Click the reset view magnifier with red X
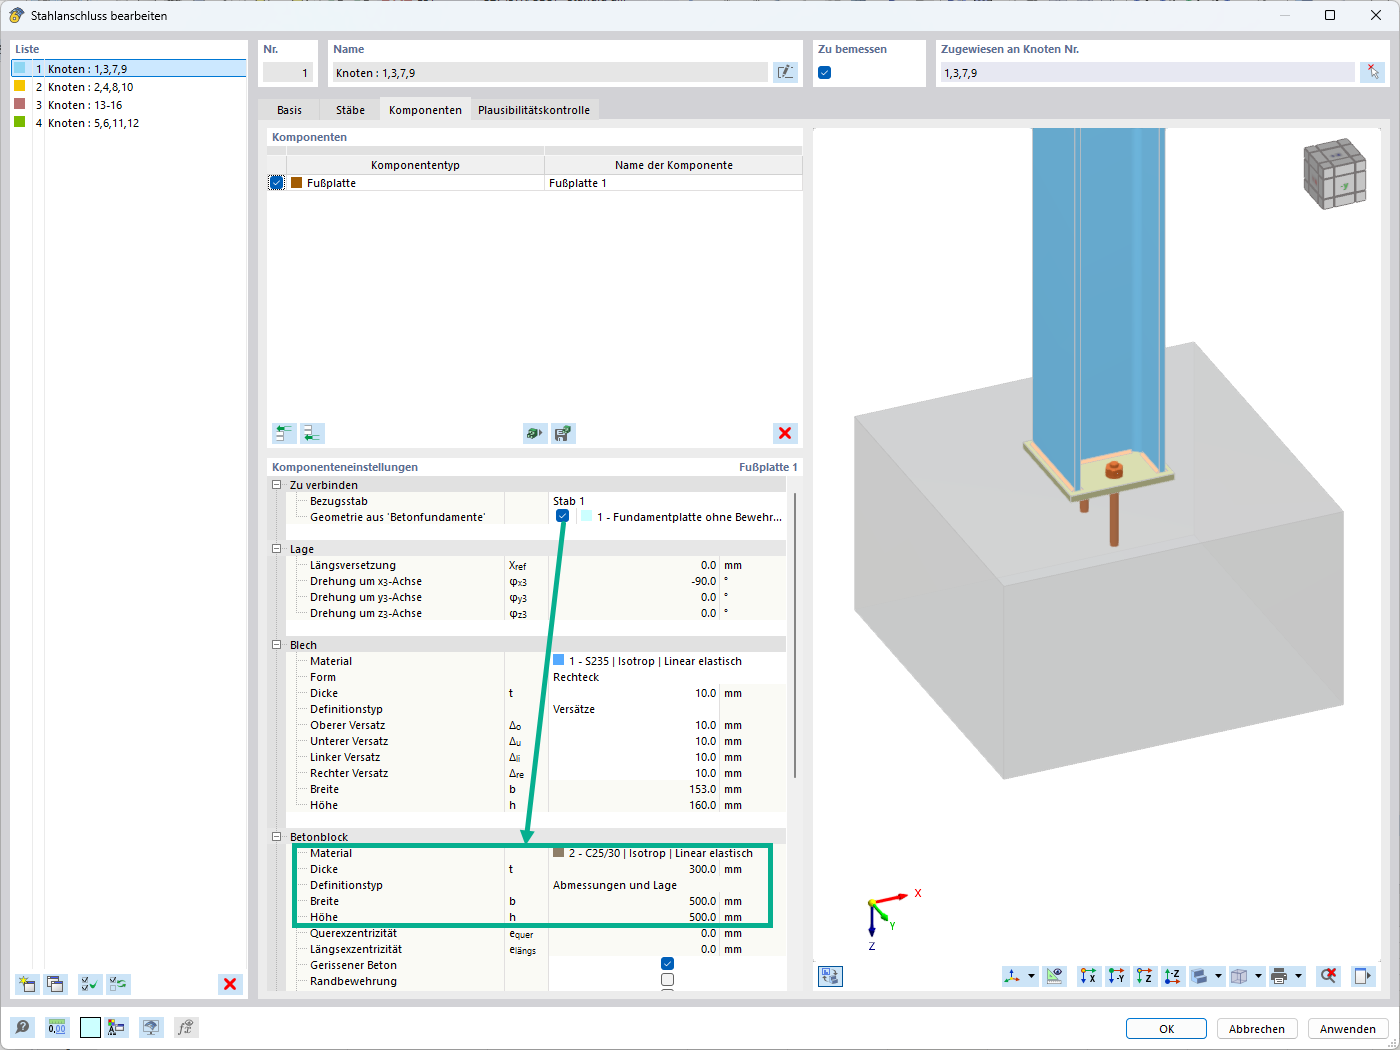 tap(1328, 976)
